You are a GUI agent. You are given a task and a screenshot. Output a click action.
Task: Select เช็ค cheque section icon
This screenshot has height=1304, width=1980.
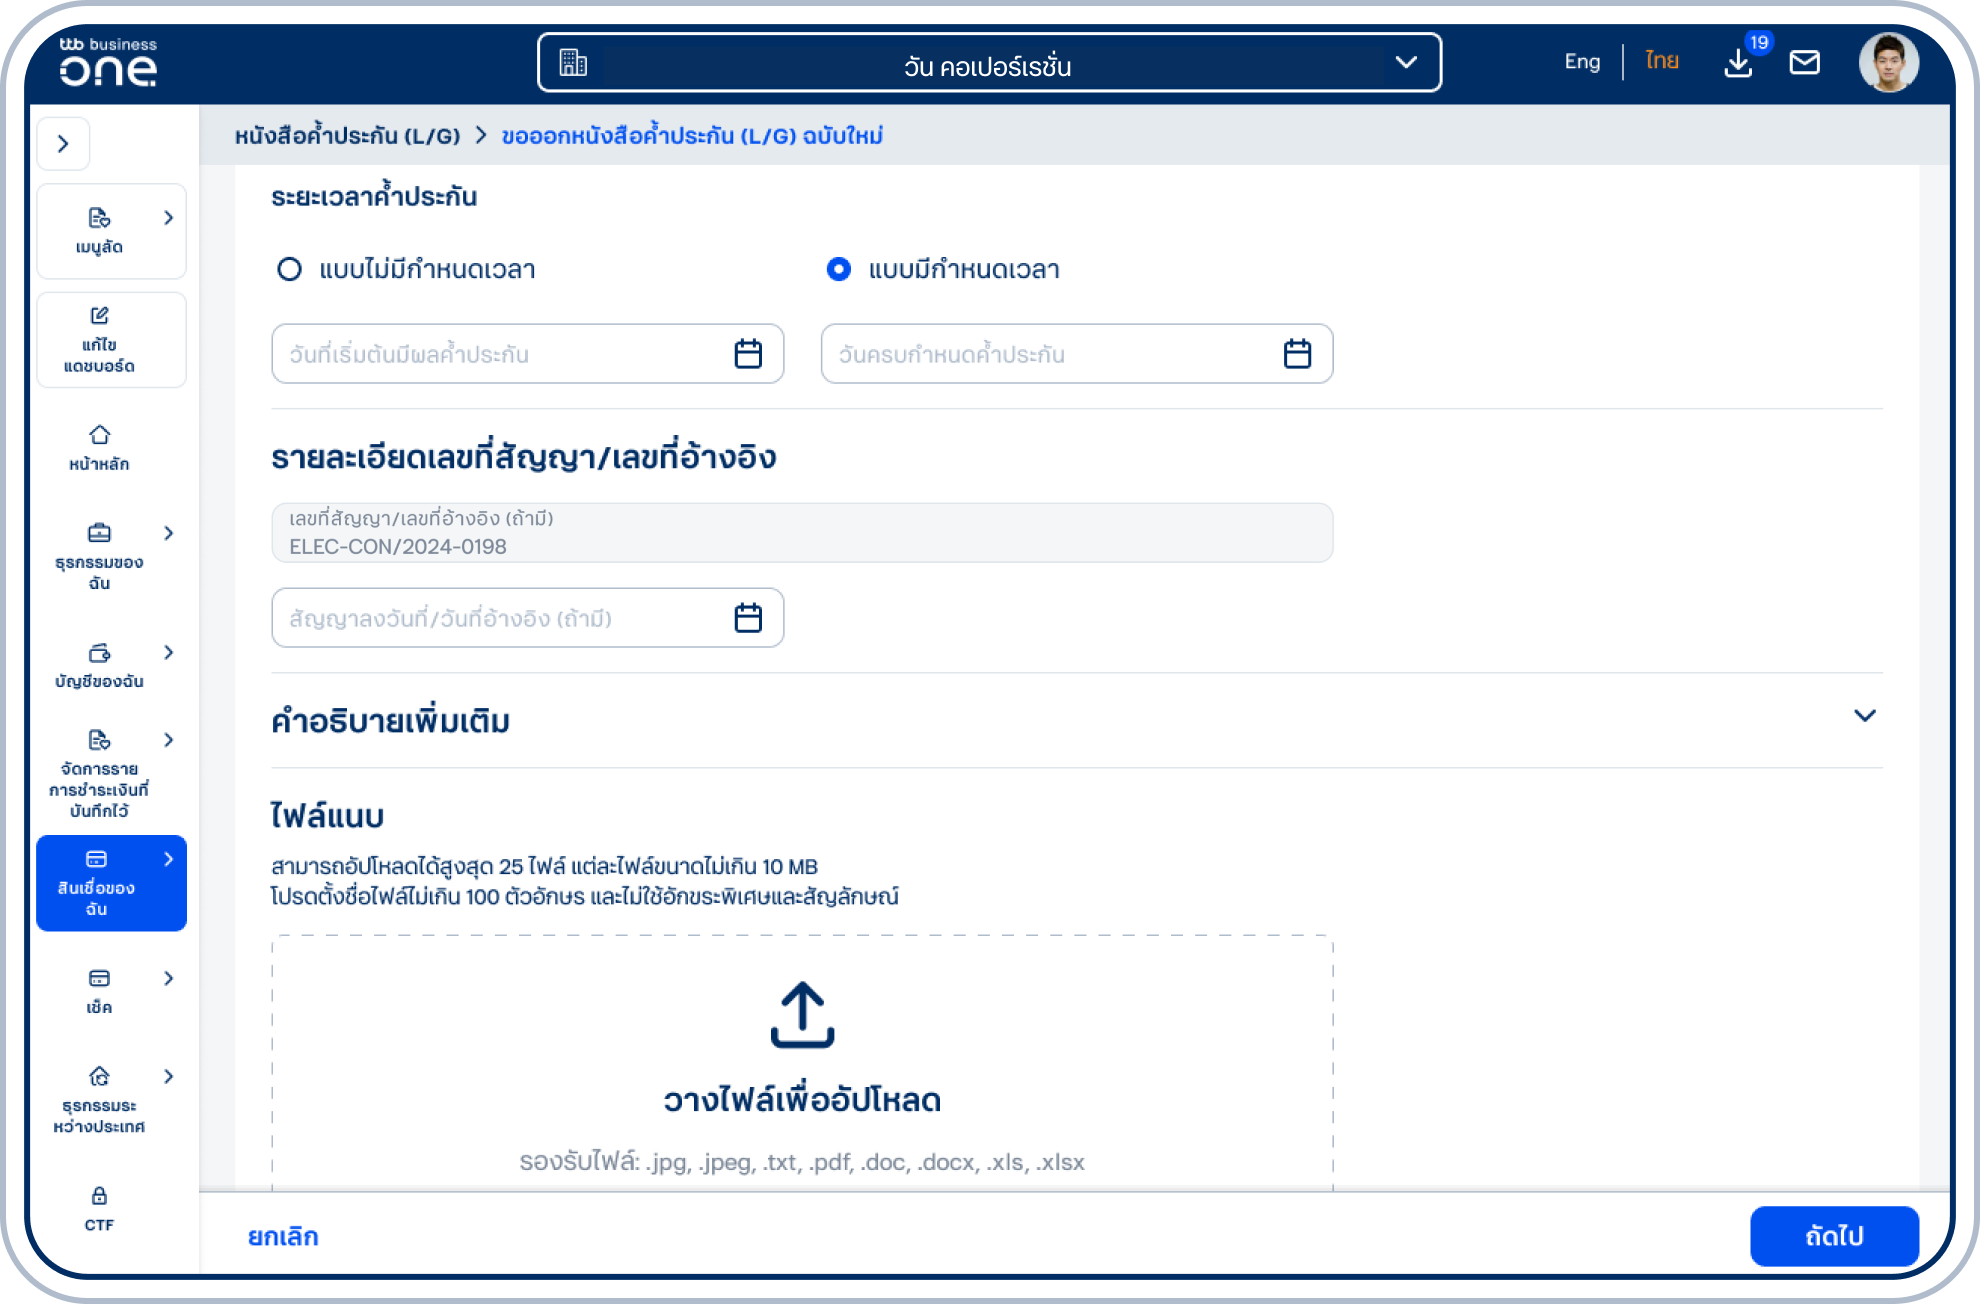pos(99,990)
